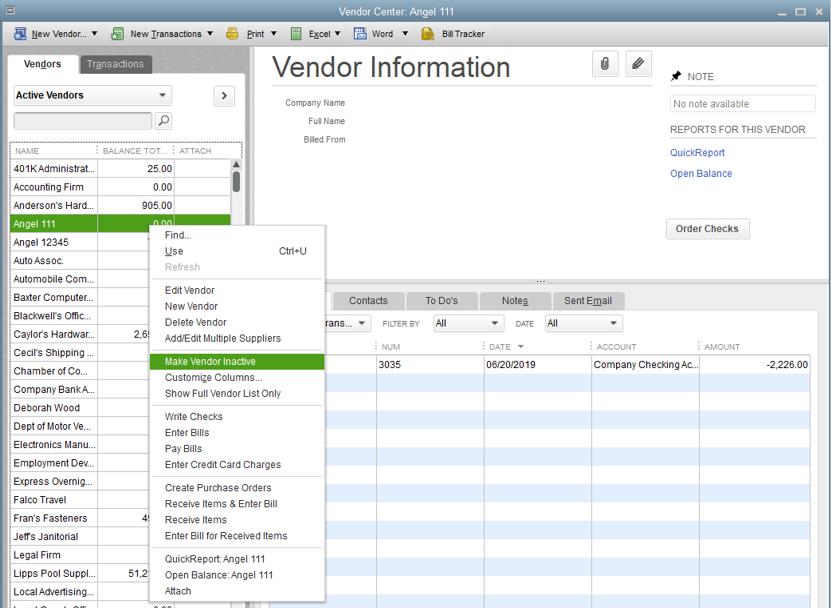Screen dimensions: 831x608
Task: Click the pencil edit vendor icon
Action: (638, 64)
